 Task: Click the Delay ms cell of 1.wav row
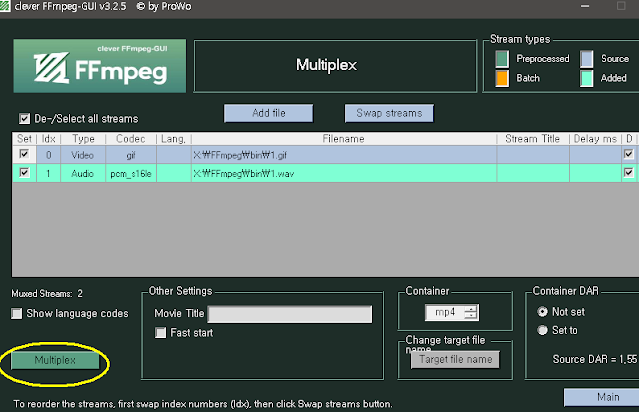pyautogui.click(x=595, y=173)
